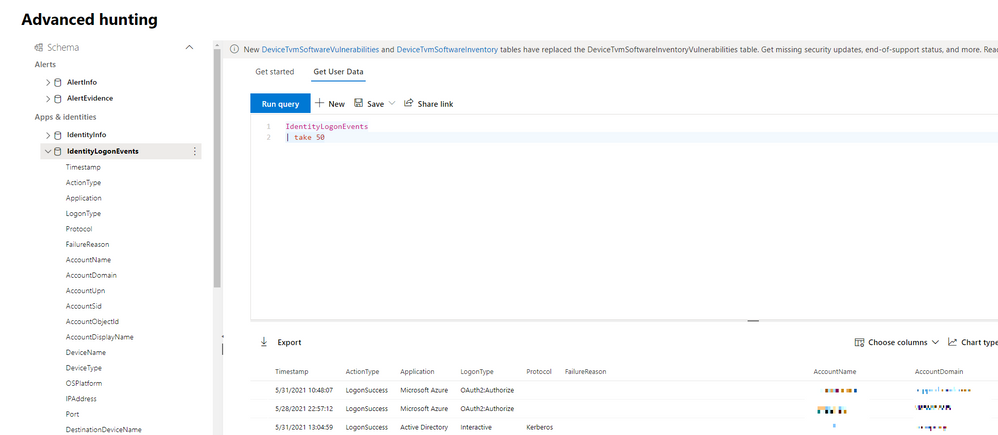Expand the AlertEvidence table node
Viewport: 998px width, 435px height.
coord(48,99)
